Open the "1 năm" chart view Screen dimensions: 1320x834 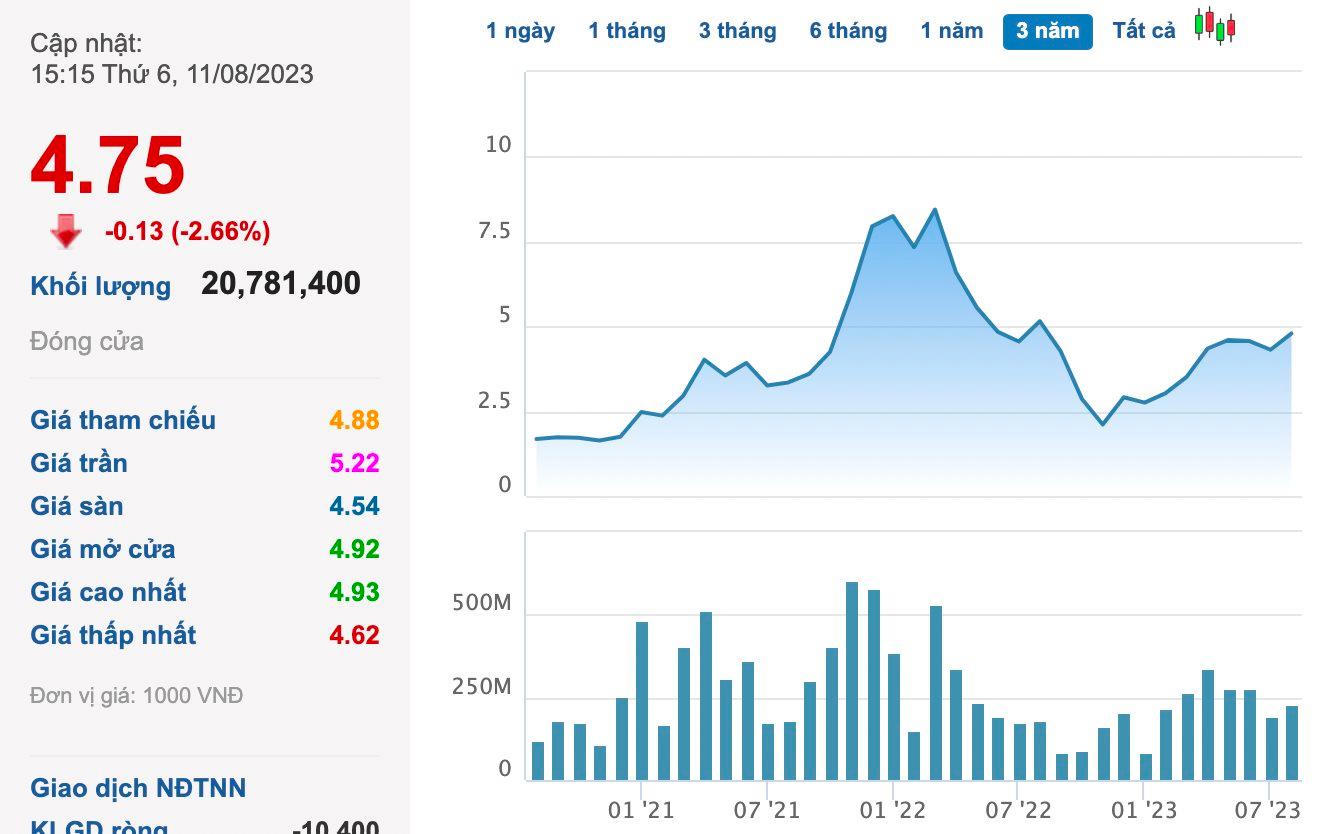[952, 31]
